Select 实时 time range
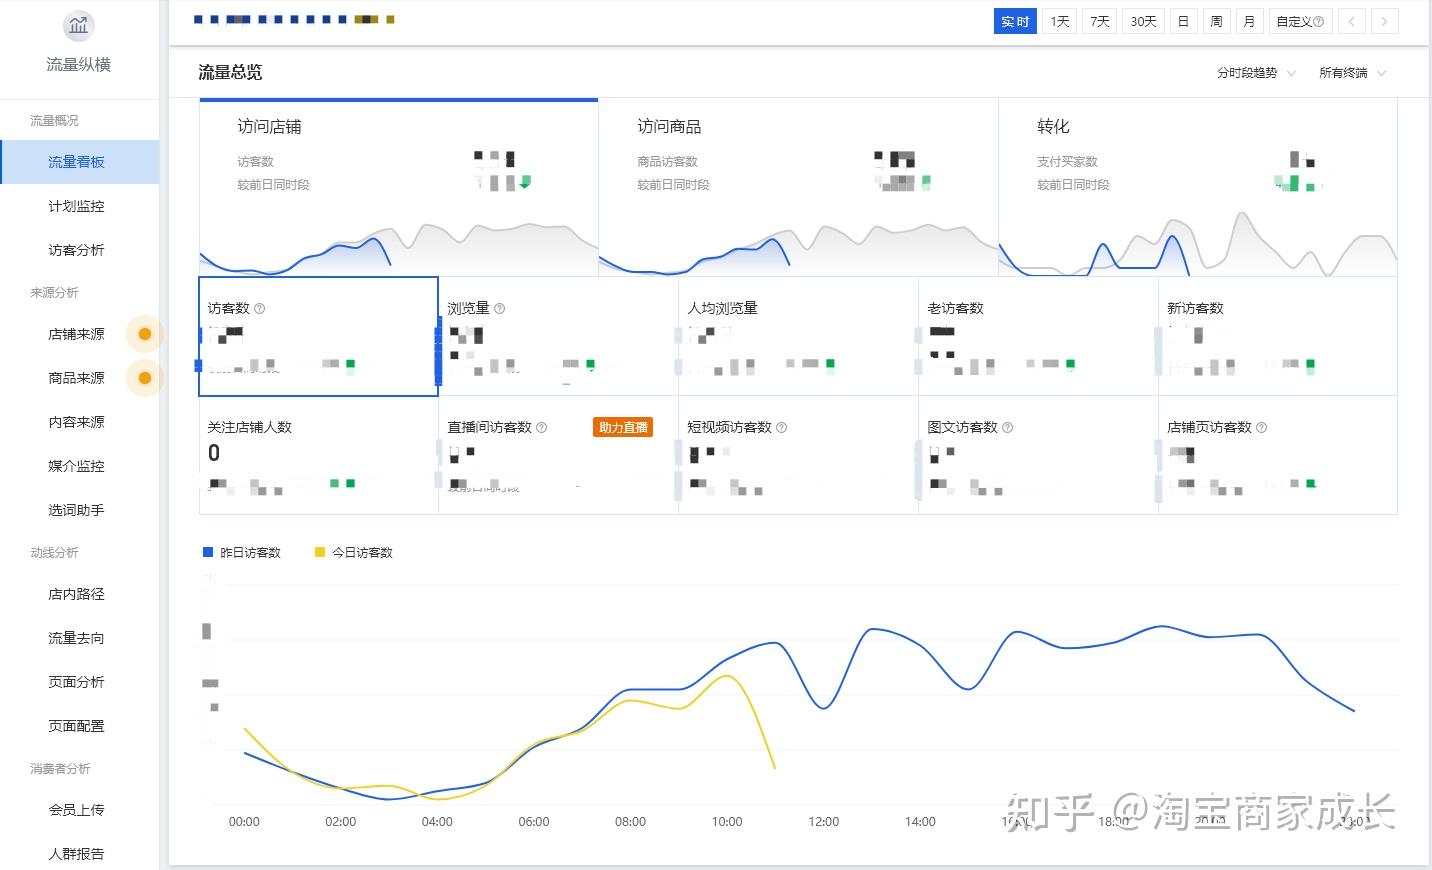 coord(1015,21)
